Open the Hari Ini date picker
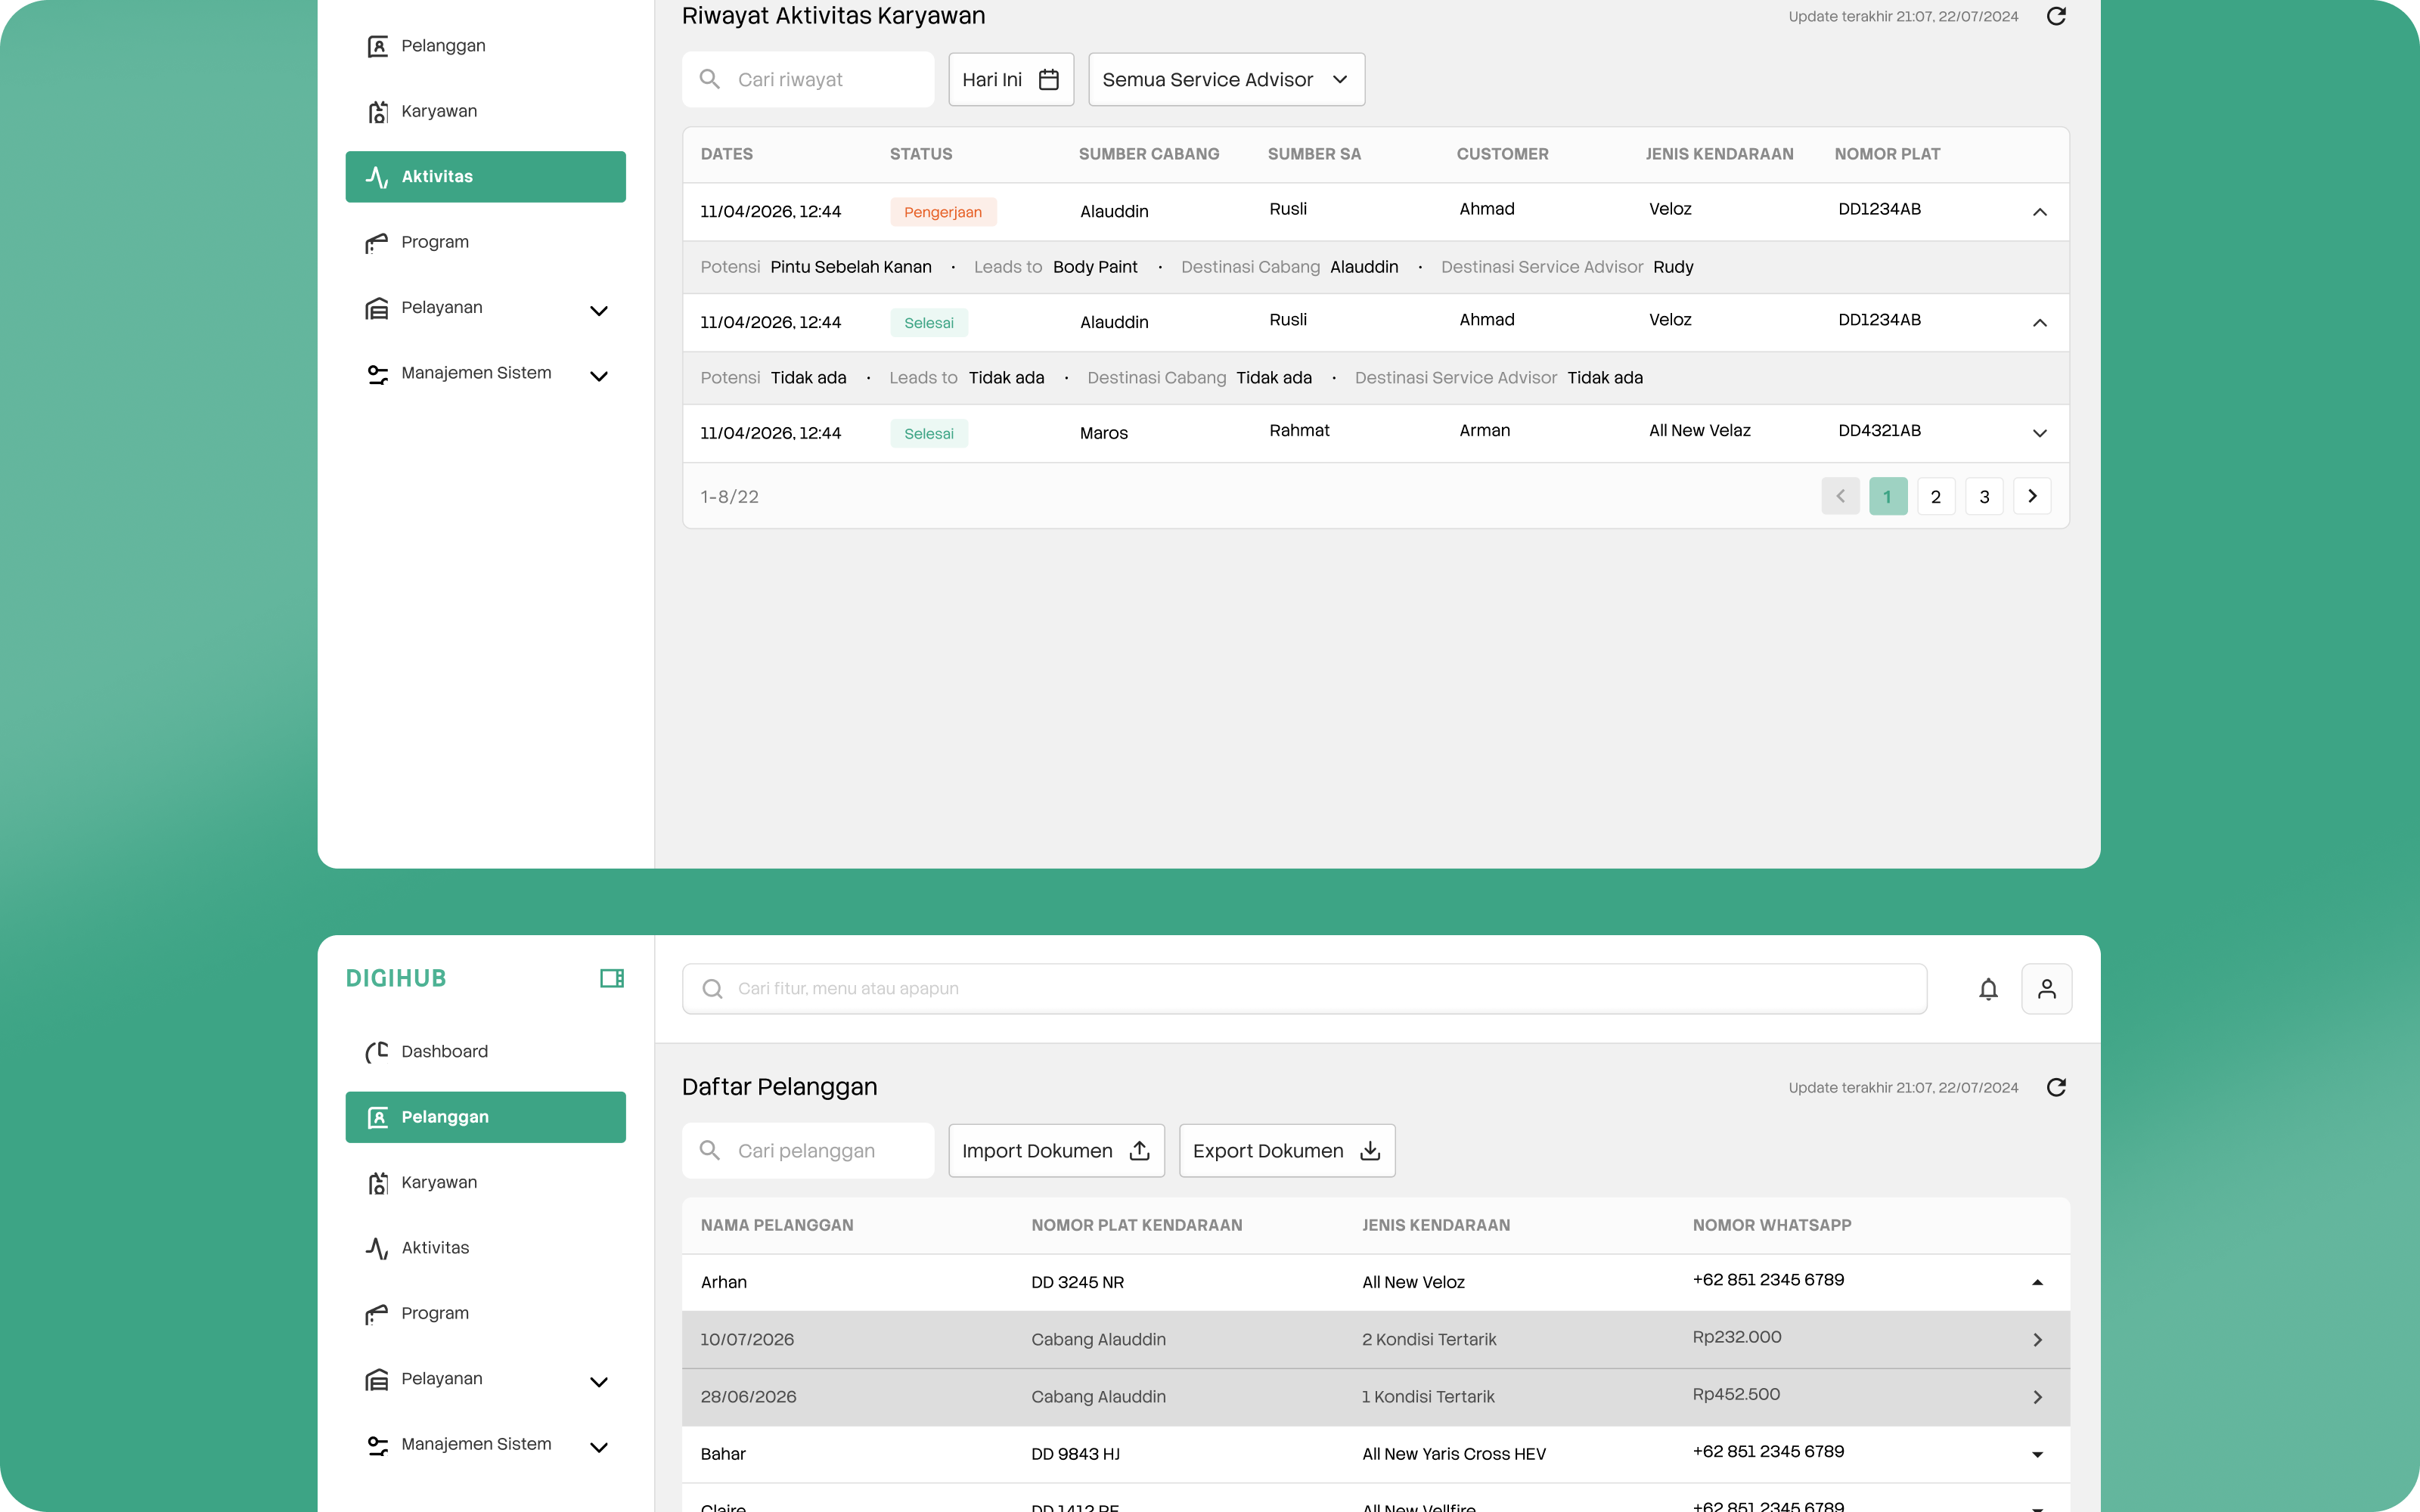The width and height of the screenshot is (2420, 1512). coord(1011,79)
